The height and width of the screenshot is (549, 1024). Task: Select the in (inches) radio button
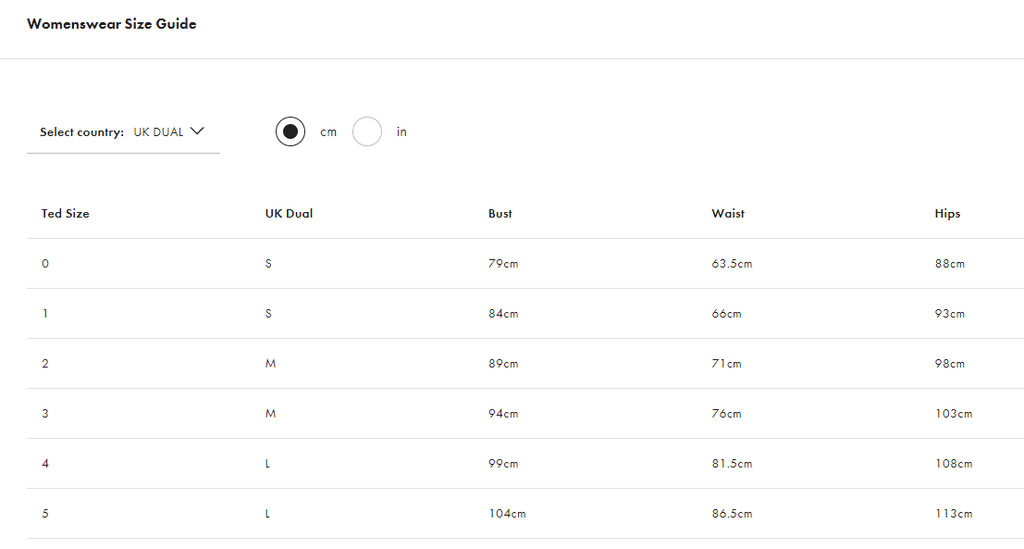(x=367, y=131)
